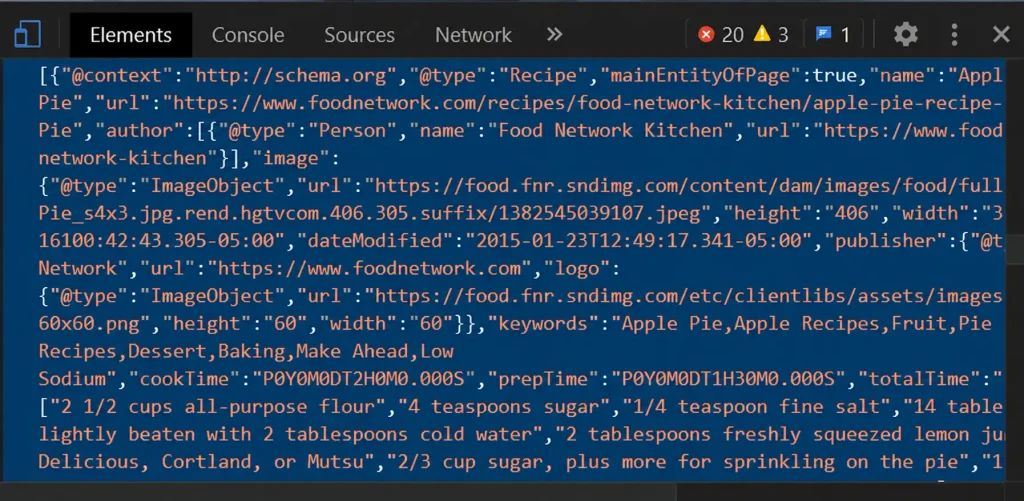Click the dateModified 2015-01-23 value
The height and width of the screenshot is (501, 1024).
pyautogui.click(x=639, y=241)
